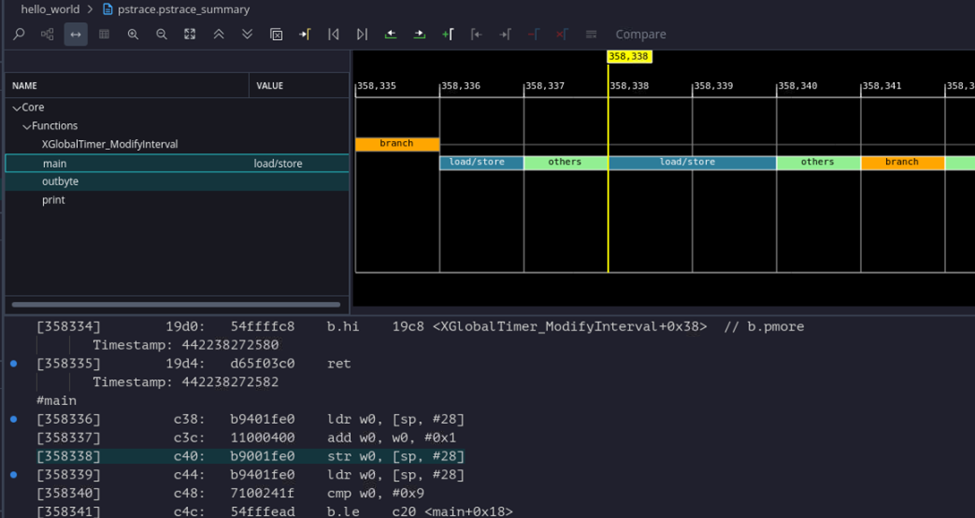975x518 pixels.
Task: Click the green add marker icon
Action: tap(448, 34)
